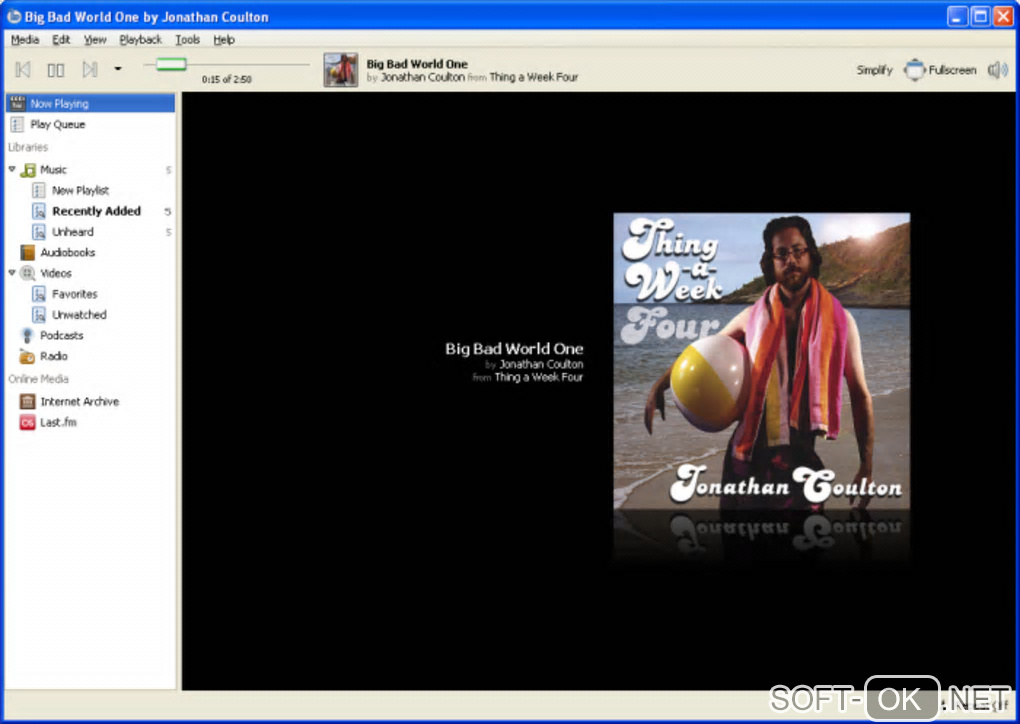Screen dimensions: 1020x724
Task: Open the Media menu
Action: 25,40
